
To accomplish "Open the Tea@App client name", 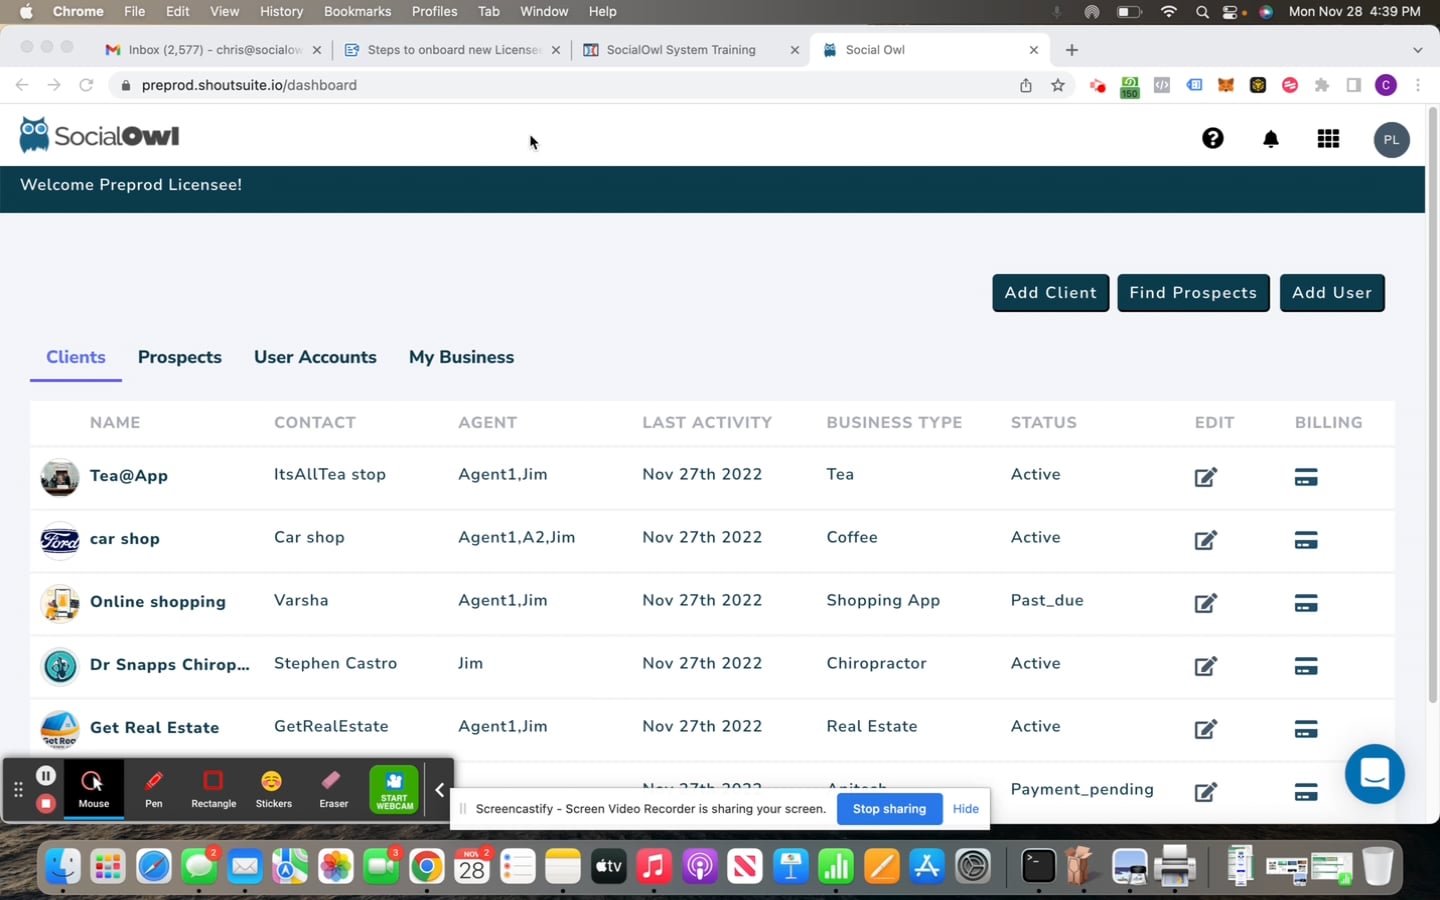I will [x=129, y=476].
